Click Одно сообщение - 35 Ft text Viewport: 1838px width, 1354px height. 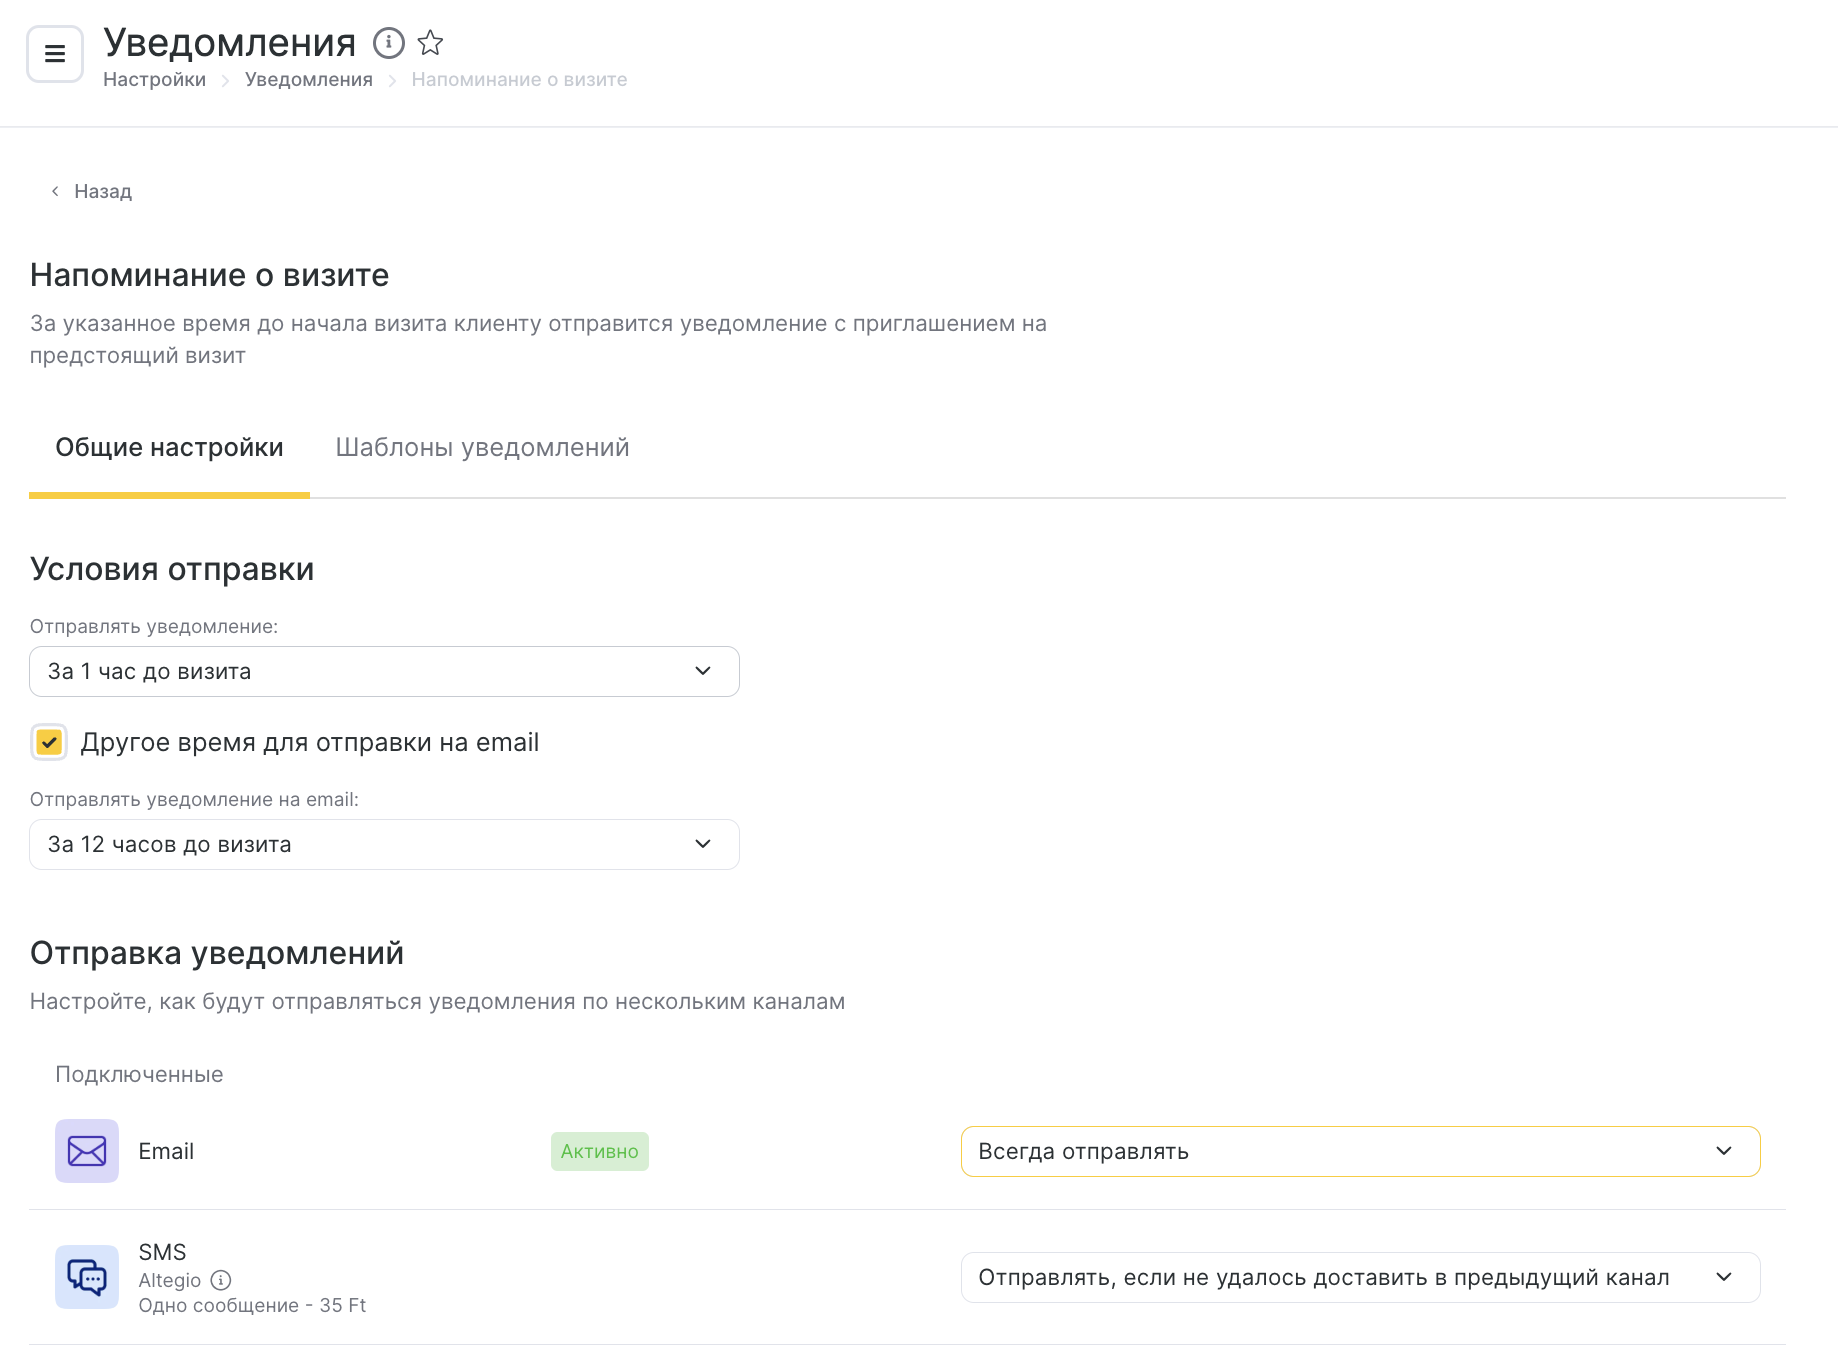pyautogui.click(x=252, y=1305)
